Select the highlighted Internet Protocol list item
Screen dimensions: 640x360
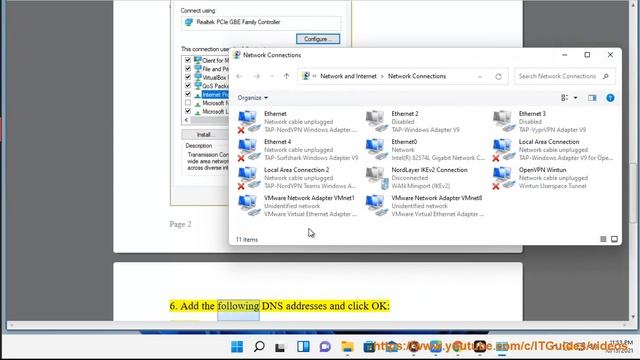click(x=215, y=95)
